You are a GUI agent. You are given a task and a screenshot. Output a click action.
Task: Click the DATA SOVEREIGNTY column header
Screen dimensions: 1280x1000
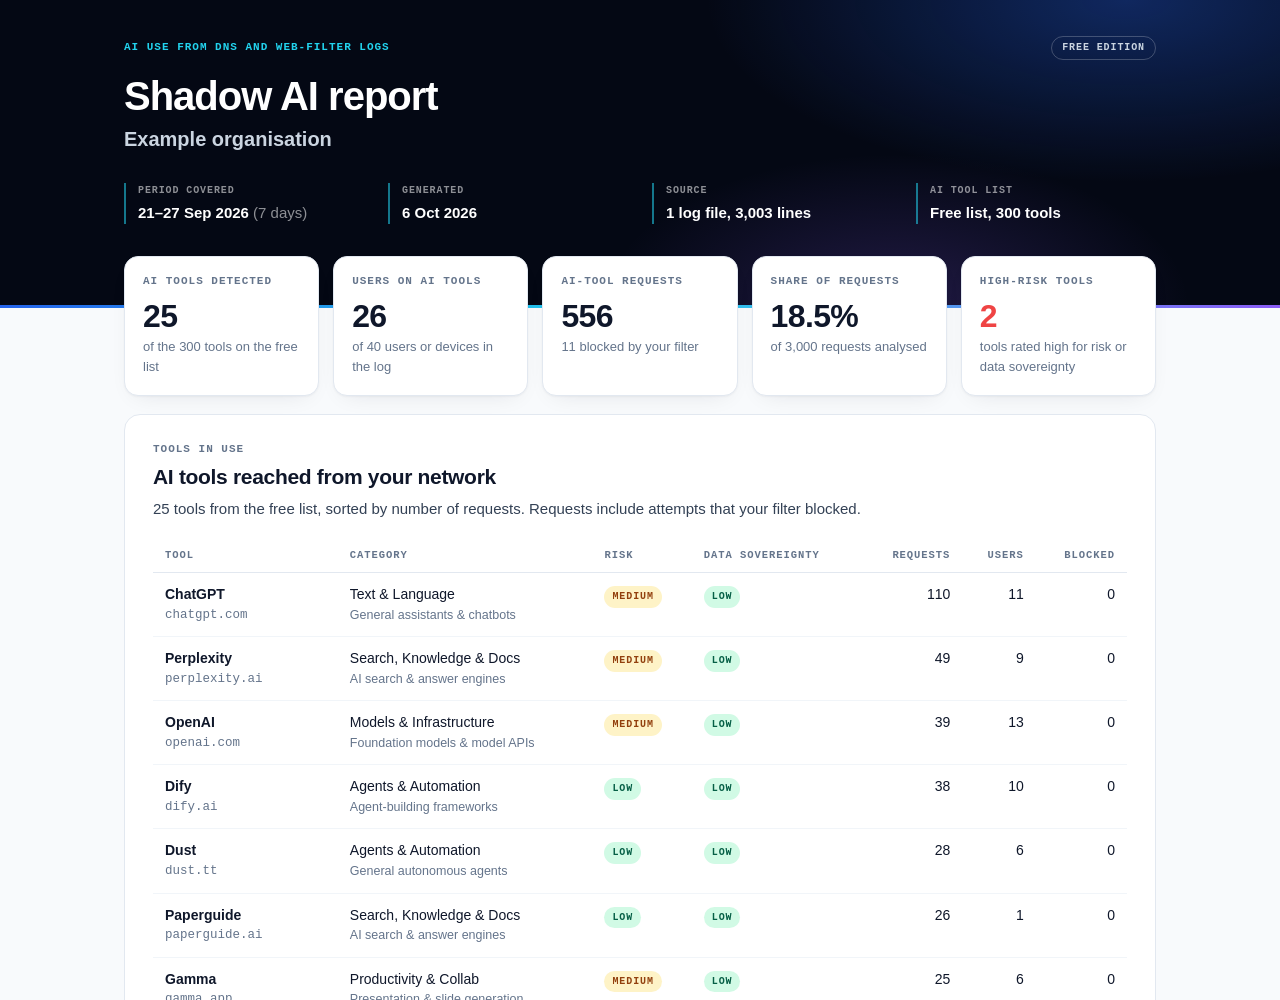pyautogui.click(x=761, y=555)
